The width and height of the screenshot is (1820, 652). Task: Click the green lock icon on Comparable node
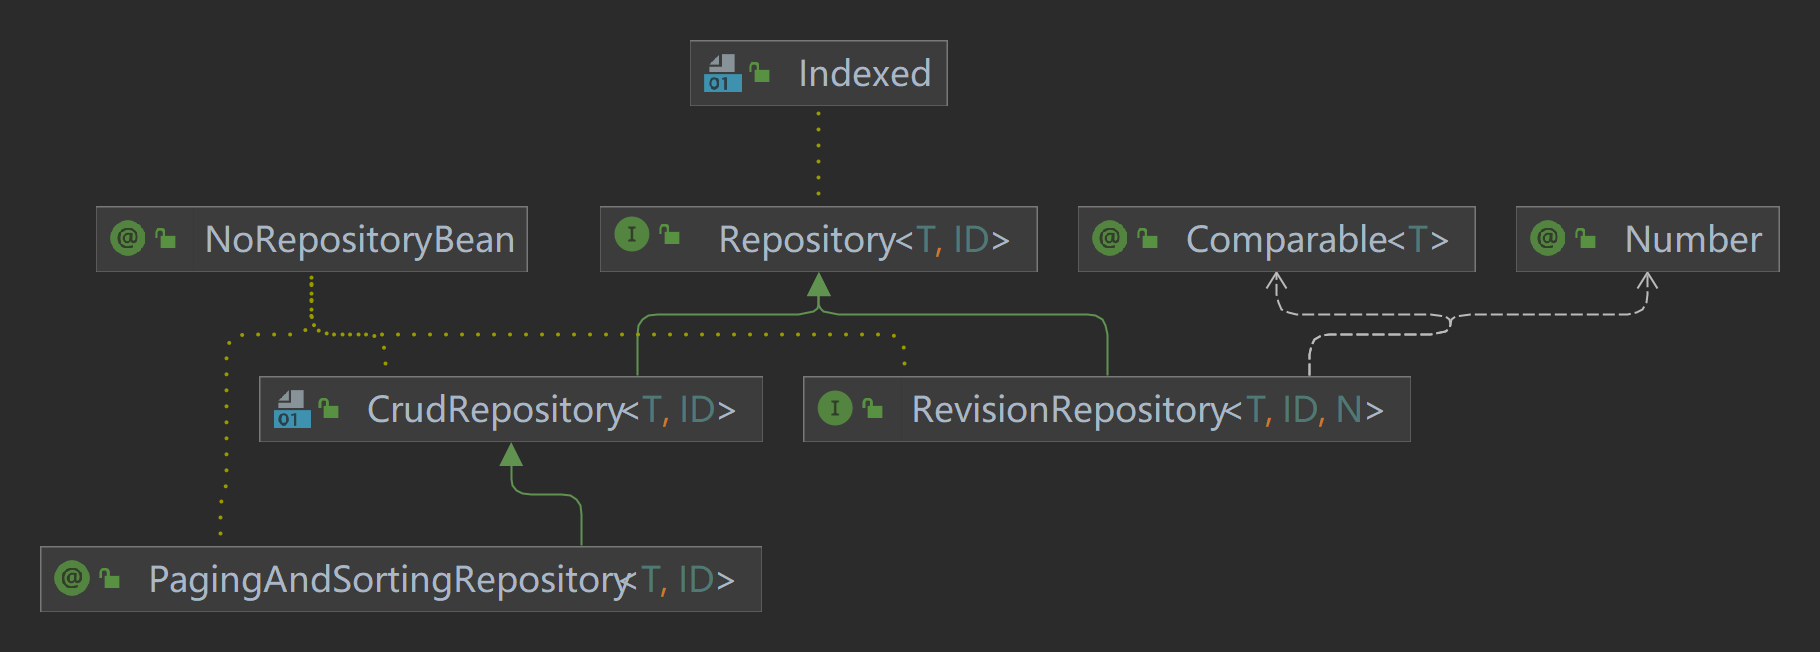[x=1148, y=238]
